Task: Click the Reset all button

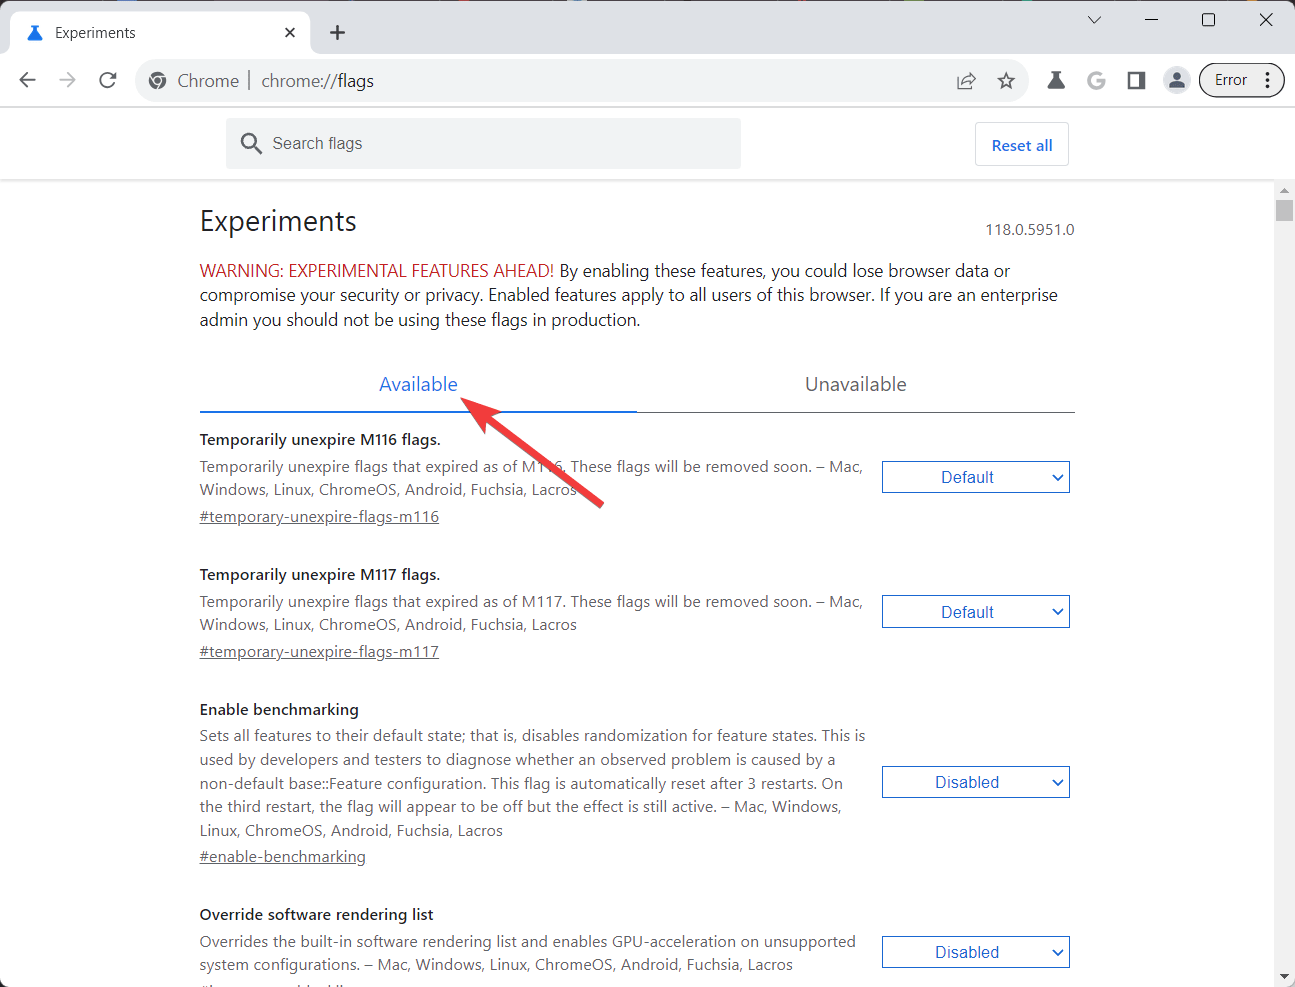Action: pyautogui.click(x=1022, y=145)
